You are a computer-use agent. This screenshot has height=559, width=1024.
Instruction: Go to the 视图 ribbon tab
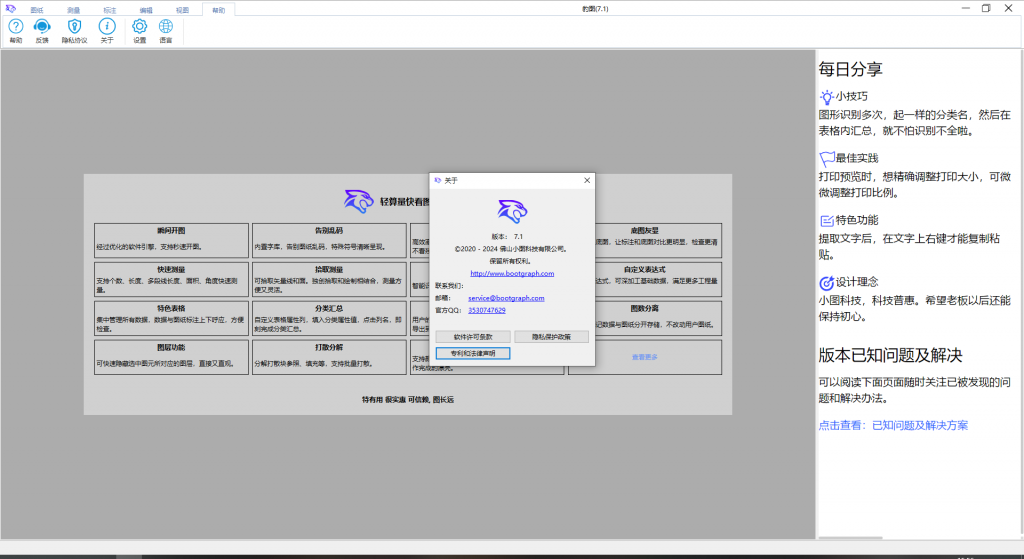tap(182, 10)
